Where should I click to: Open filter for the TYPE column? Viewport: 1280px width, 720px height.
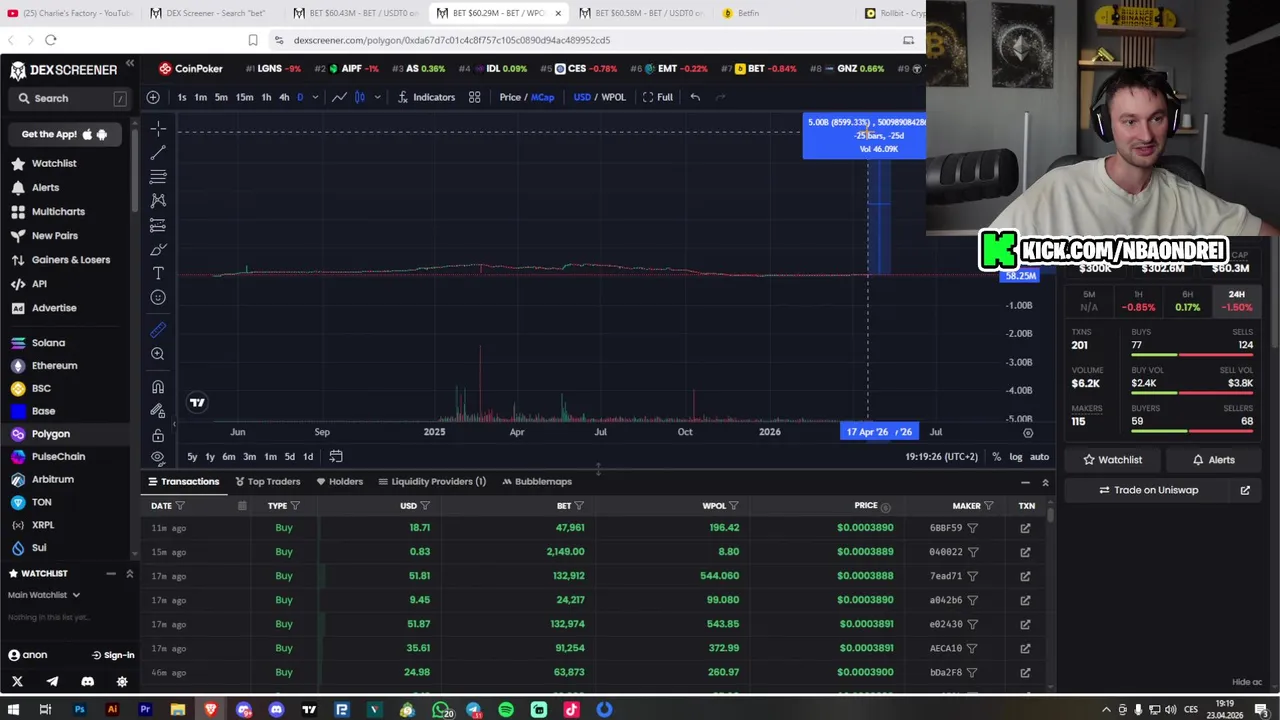295,506
